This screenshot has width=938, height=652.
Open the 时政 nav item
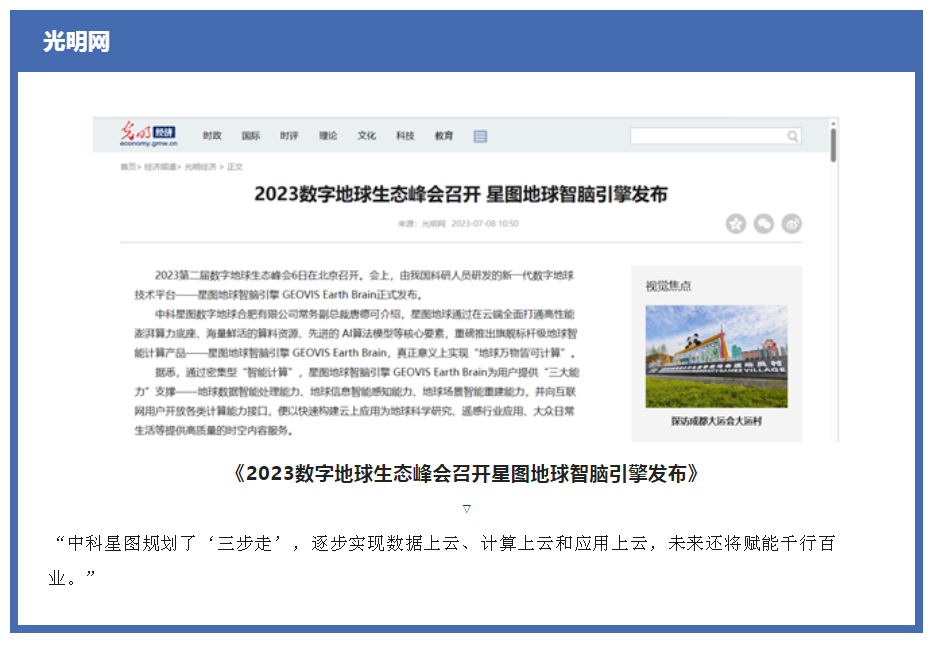(212, 136)
